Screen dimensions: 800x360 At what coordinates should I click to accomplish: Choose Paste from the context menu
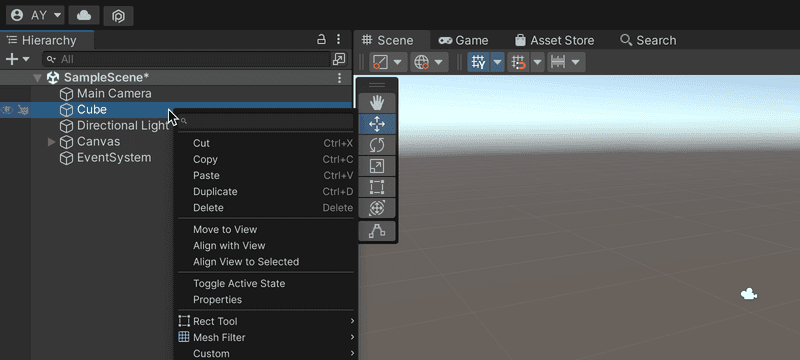pyautogui.click(x=265, y=175)
